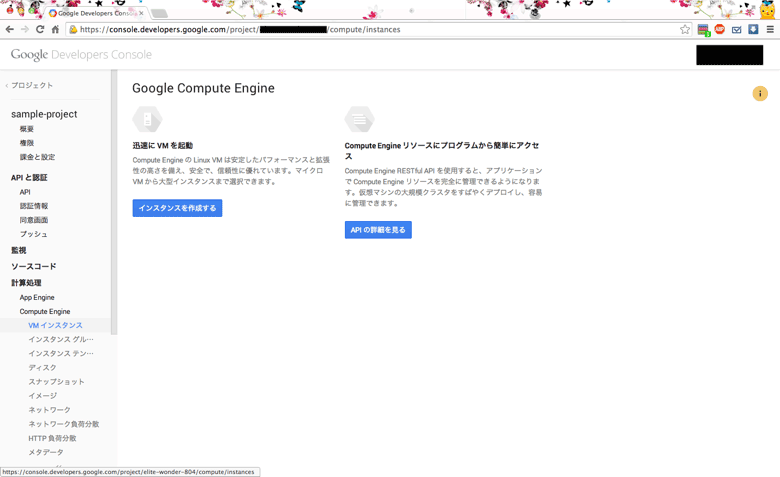Click the Google Developers Console logo
This screenshot has width=780, height=477.
81,55
